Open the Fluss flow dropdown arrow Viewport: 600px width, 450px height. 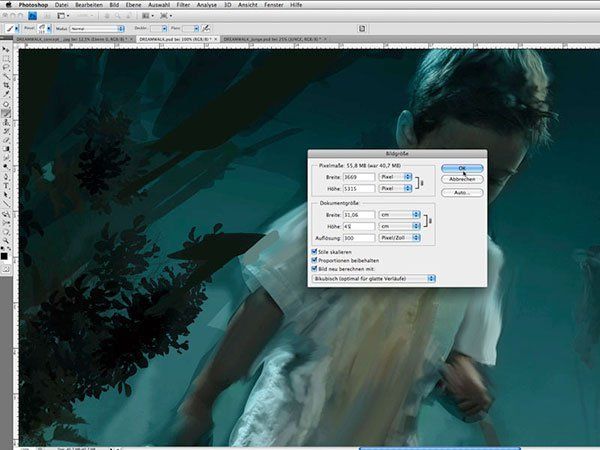pos(196,29)
